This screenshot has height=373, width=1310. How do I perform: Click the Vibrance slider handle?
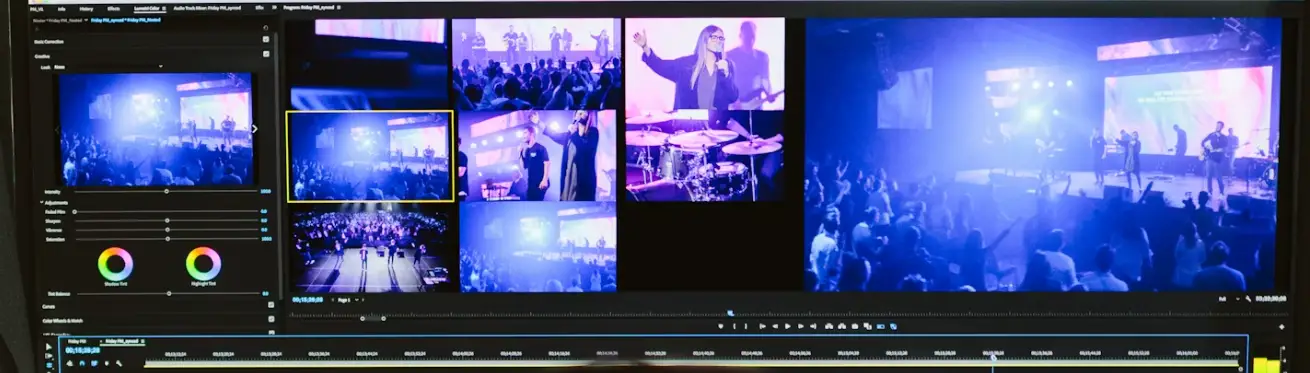(x=166, y=230)
